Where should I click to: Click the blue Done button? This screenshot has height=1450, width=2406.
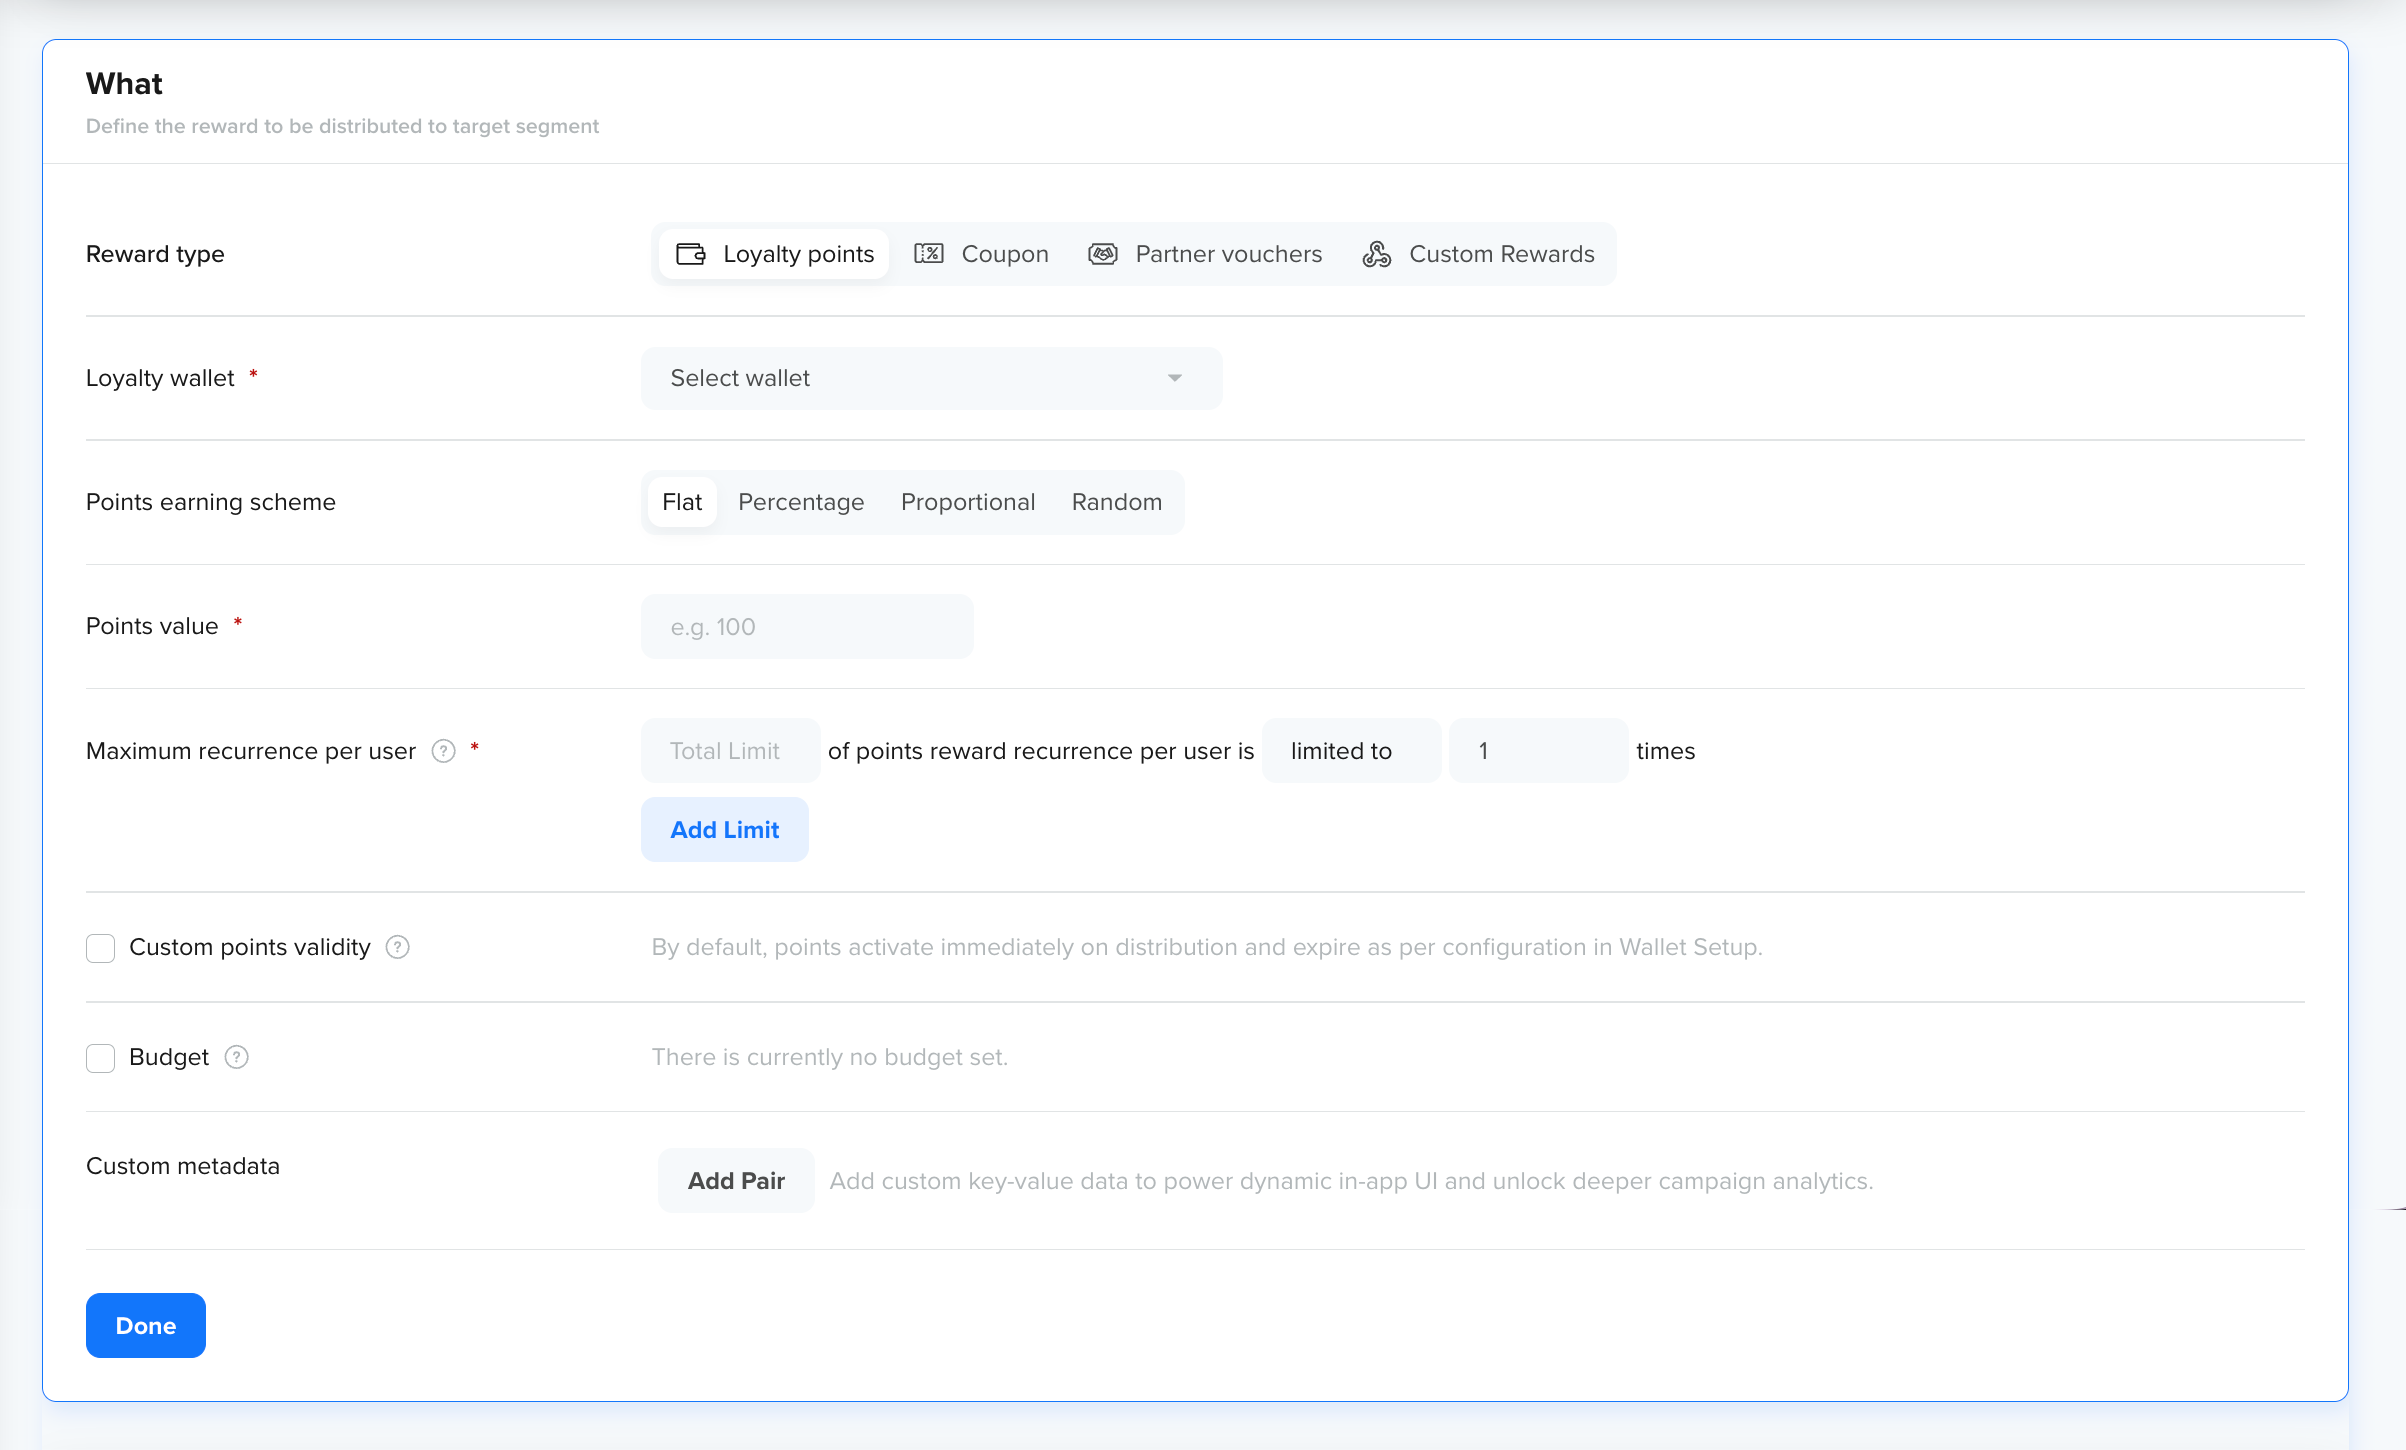coord(146,1325)
